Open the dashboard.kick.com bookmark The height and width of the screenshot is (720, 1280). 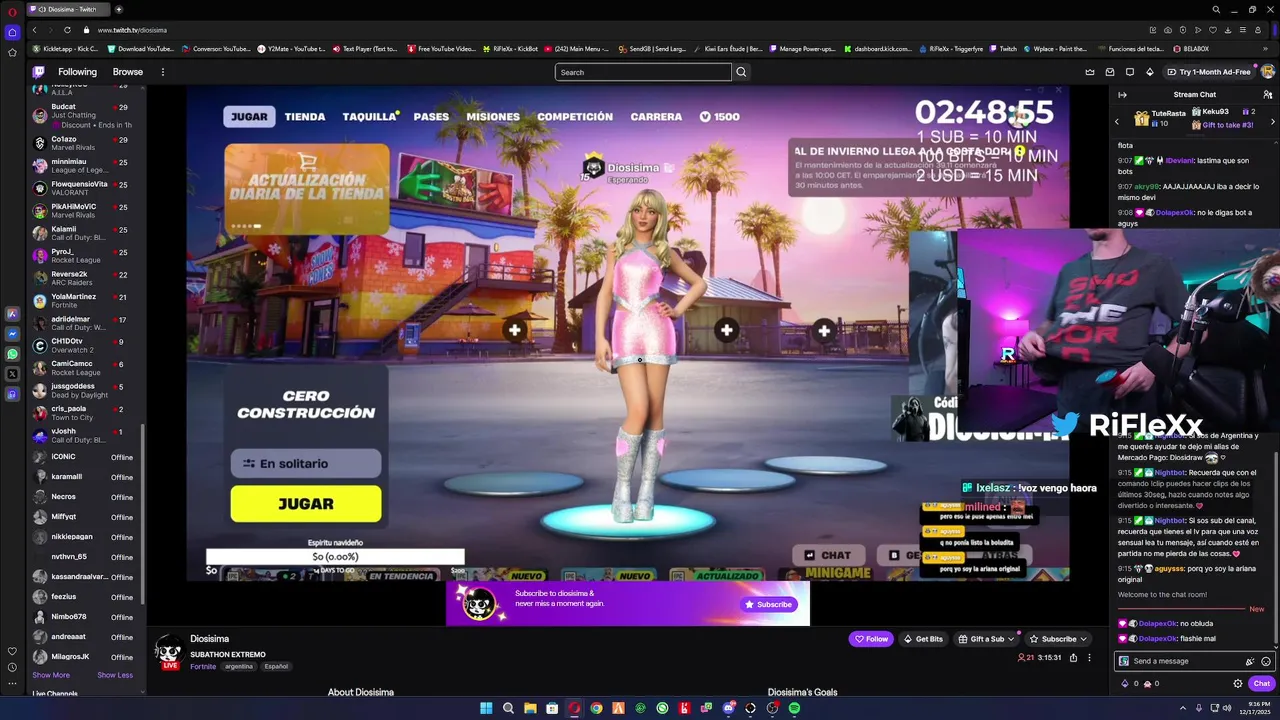coord(877,48)
